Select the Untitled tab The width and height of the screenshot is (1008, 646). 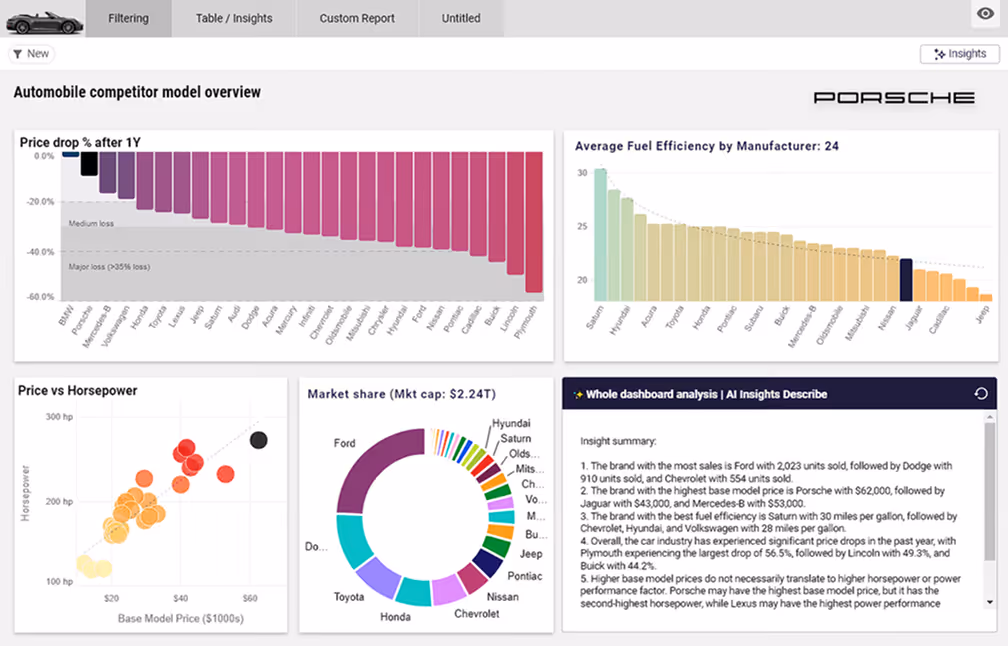pyautogui.click(x=460, y=18)
